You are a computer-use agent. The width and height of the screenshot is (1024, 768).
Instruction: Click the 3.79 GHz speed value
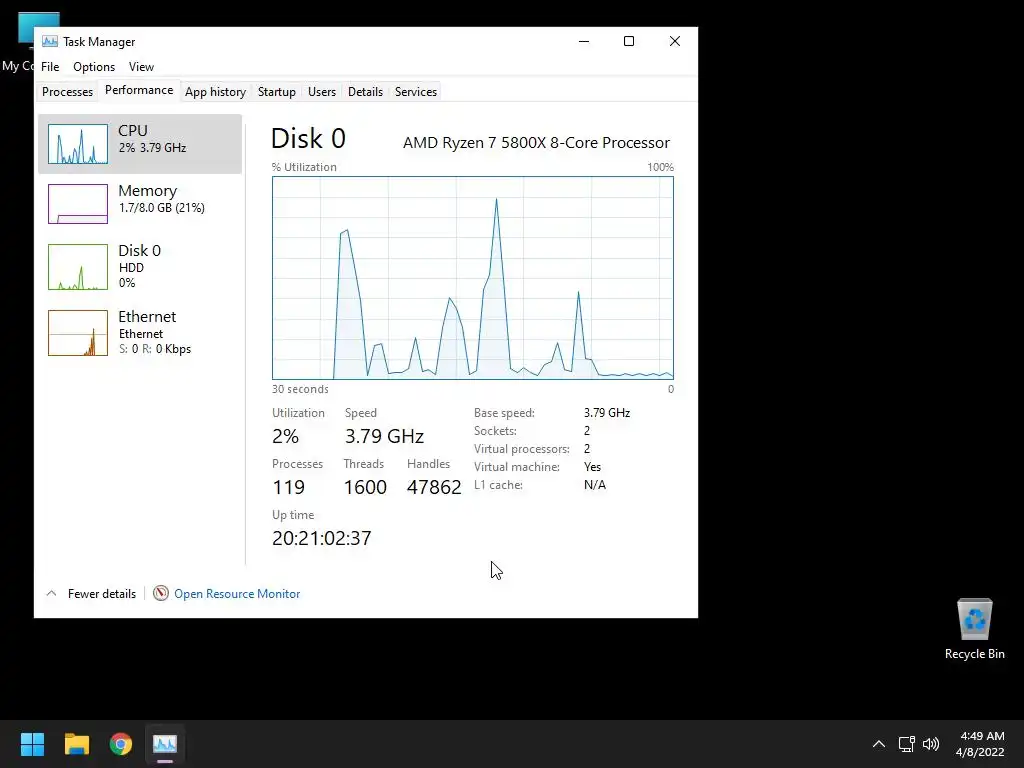385,436
